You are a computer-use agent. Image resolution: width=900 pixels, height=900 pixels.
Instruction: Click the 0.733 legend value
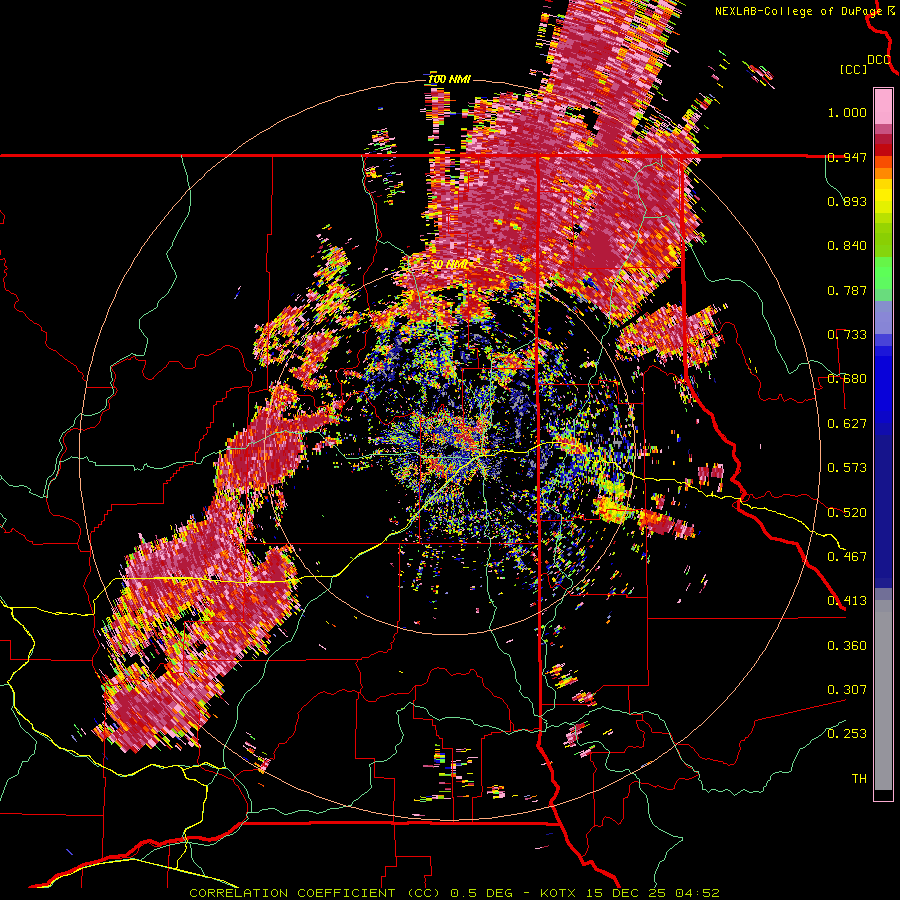[x=847, y=335]
